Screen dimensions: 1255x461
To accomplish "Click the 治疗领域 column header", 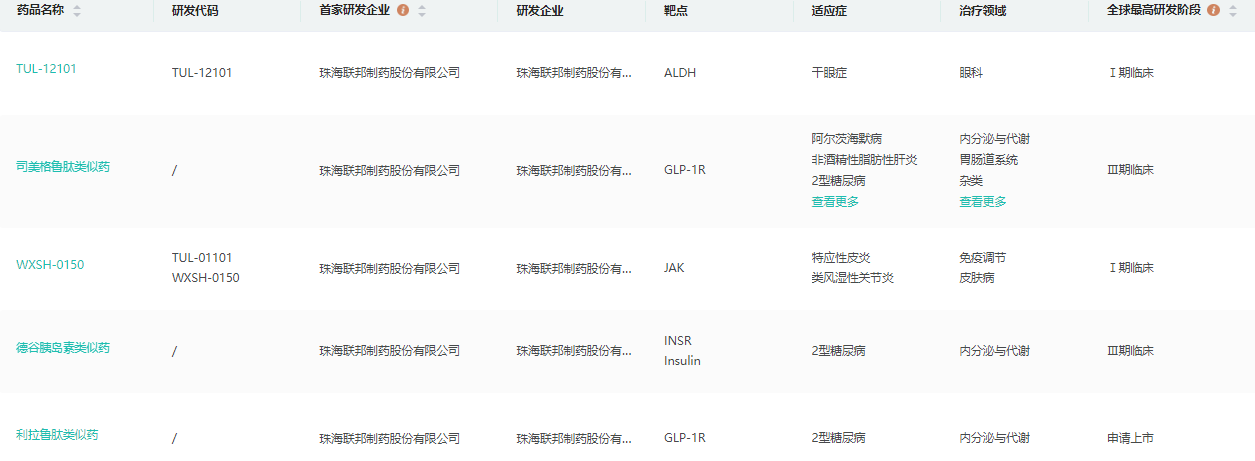I will coord(983,11).
